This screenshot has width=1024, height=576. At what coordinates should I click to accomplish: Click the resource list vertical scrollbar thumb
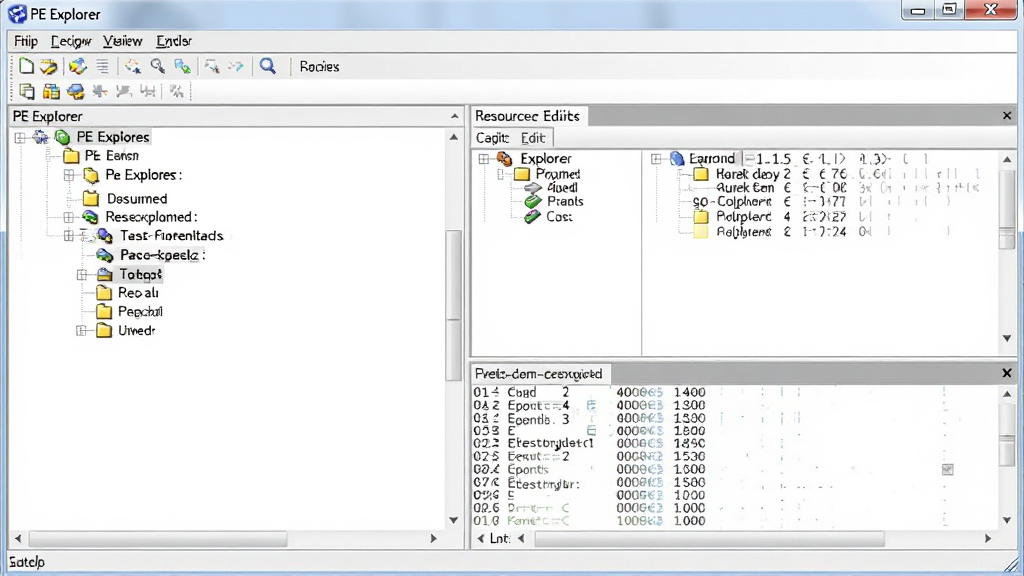[x=1007, y=211]
